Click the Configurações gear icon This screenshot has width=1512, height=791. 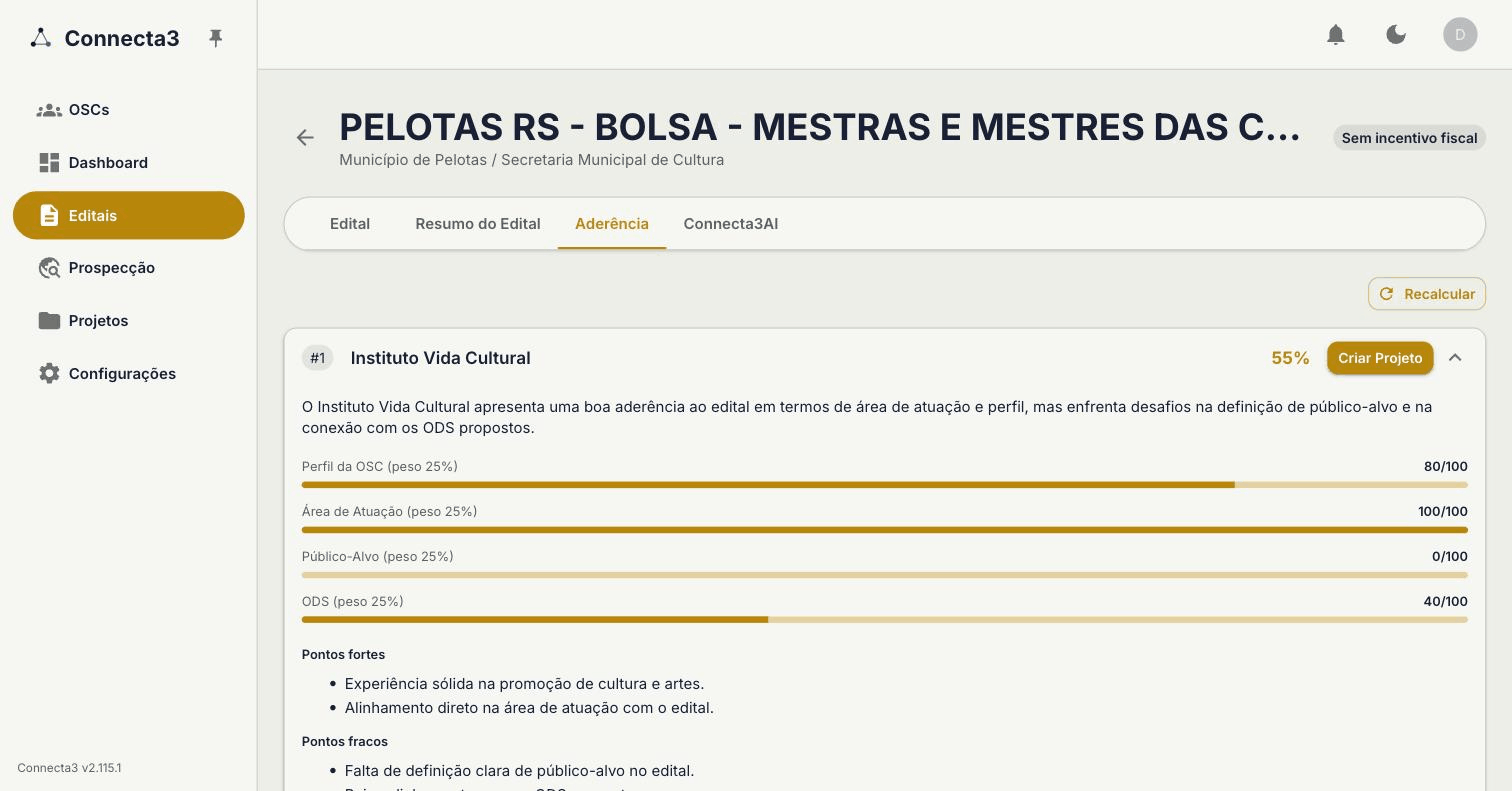(49, 373)
